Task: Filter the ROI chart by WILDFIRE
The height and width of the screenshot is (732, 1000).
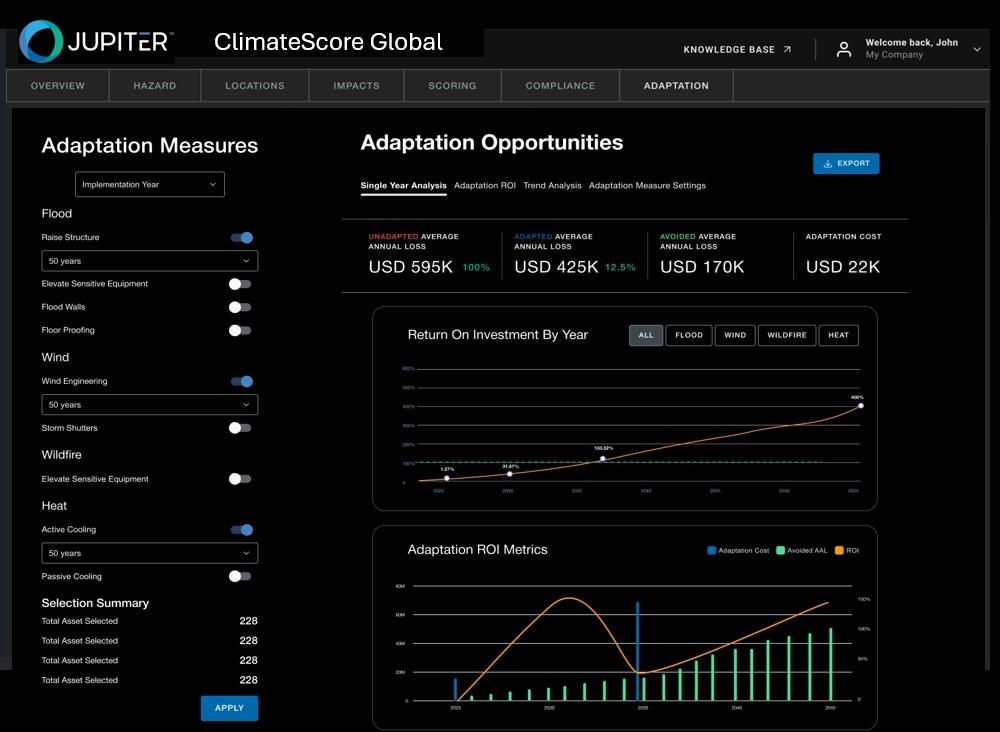Action: click(789, 335)
